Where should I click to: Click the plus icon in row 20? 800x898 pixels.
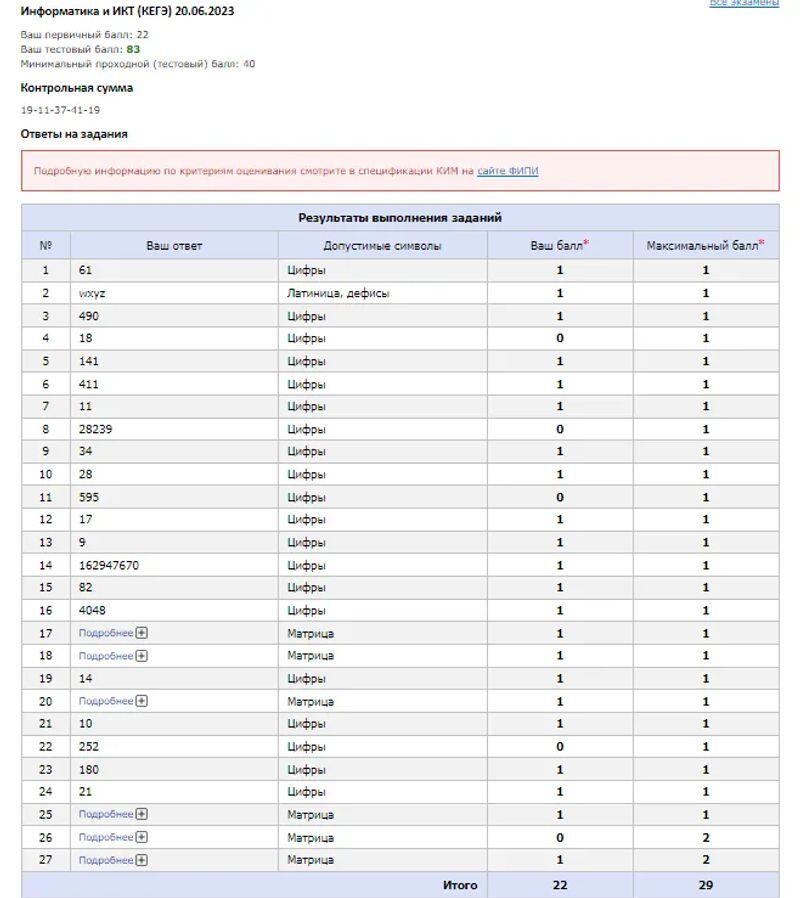(142, 701)
